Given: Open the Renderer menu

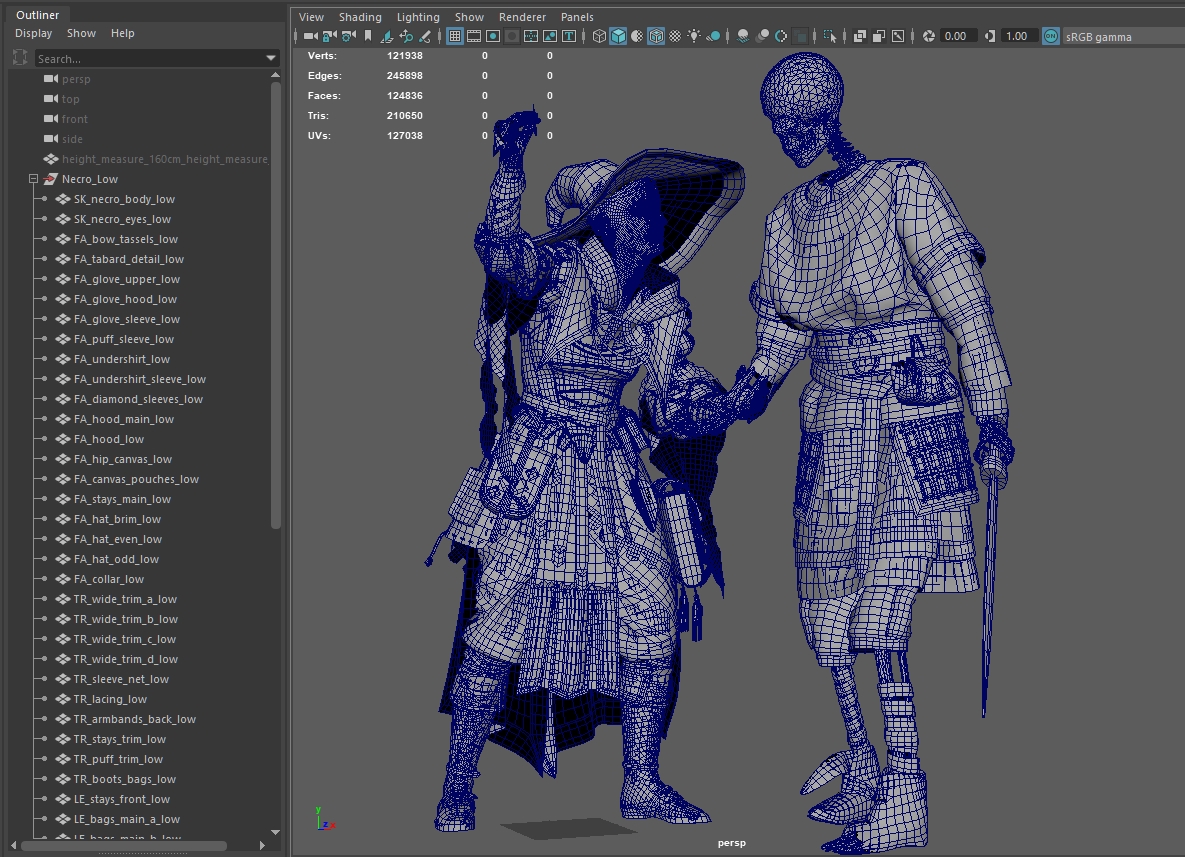Looking at the screenshot, I should 522,17.
